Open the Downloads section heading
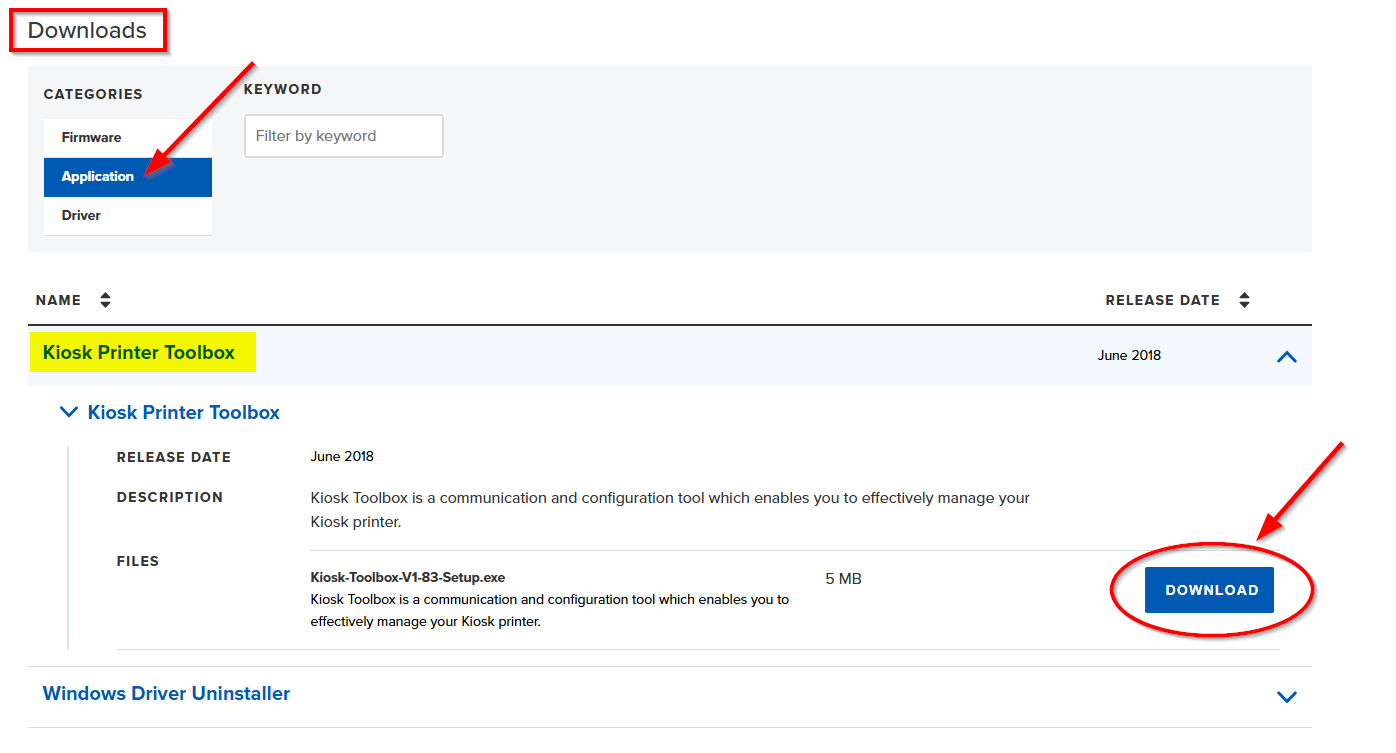The image size is (1396, 753). (x=87, y=31)
